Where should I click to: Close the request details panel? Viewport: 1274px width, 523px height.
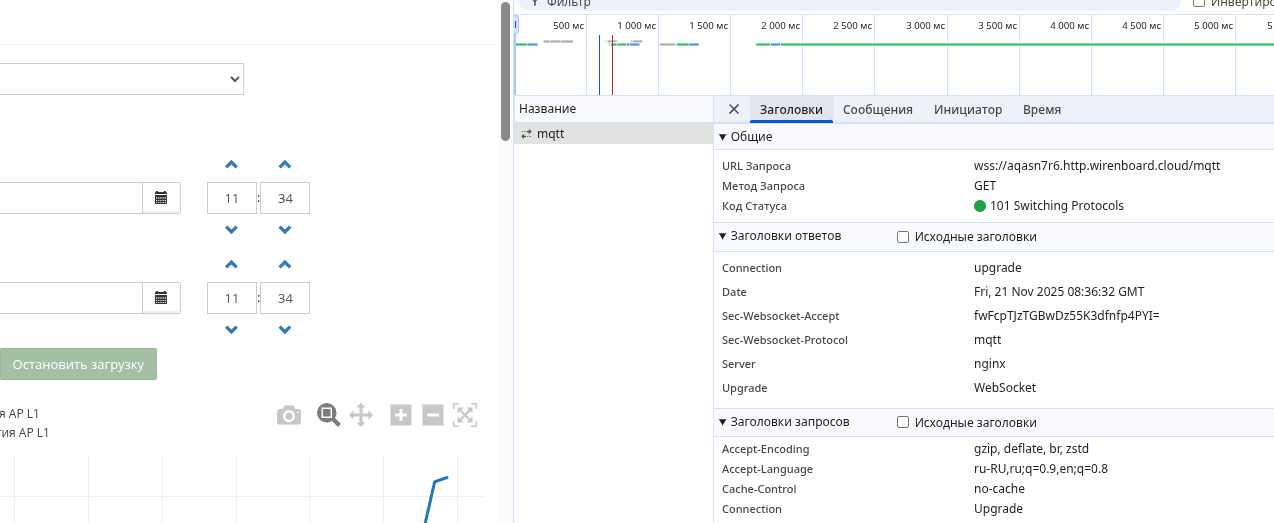pyautogui.click(x=733, y=109)
